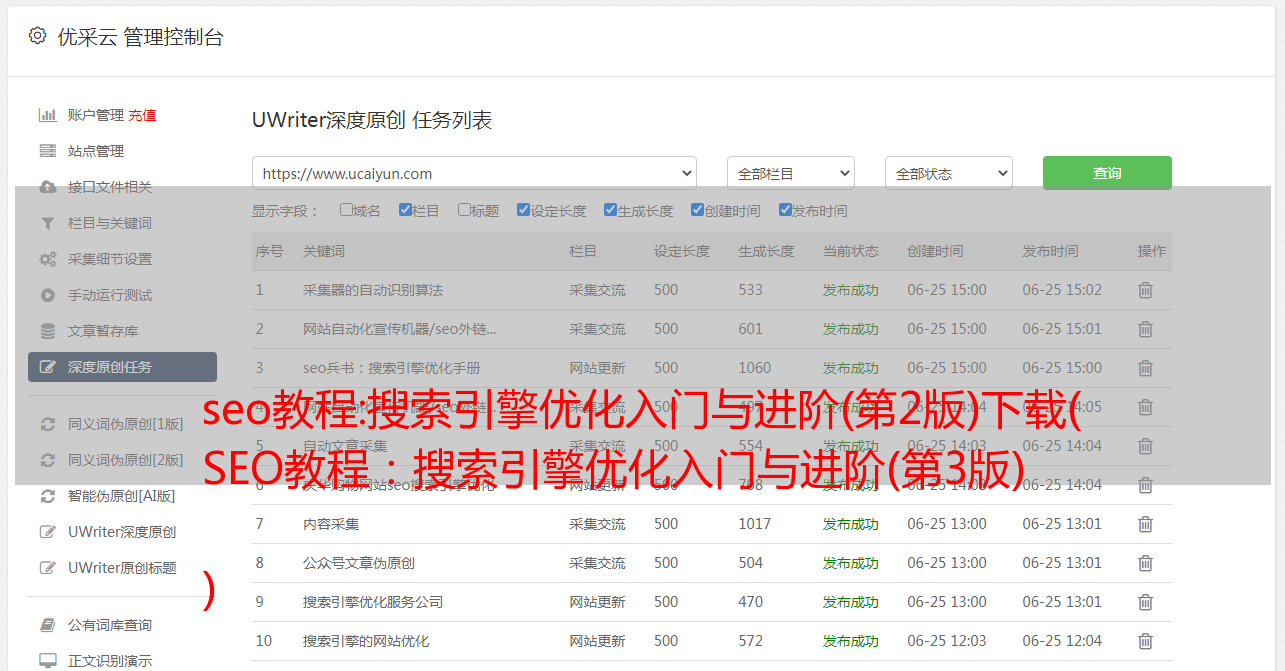Uncheck the 发布时间 display field checkbox
1285x671 pixels.
tap(784, 210)
